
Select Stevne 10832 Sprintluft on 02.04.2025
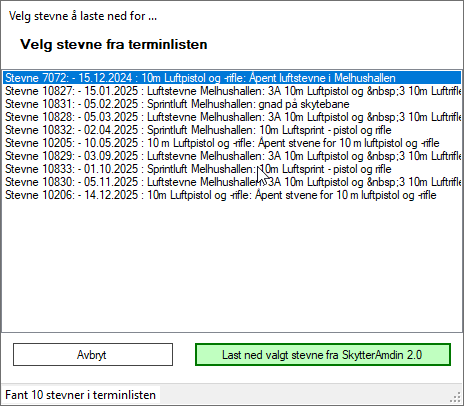232,130
